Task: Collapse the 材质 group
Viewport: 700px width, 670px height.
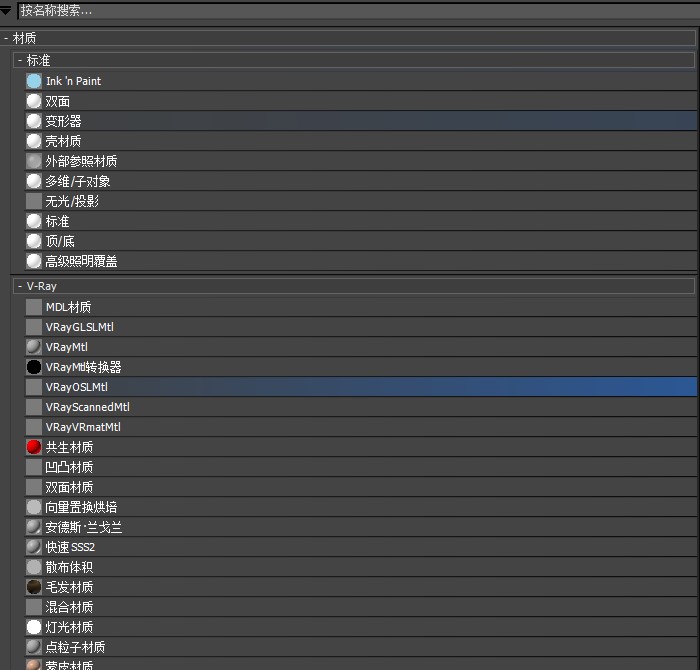Action: click(6, 38)
